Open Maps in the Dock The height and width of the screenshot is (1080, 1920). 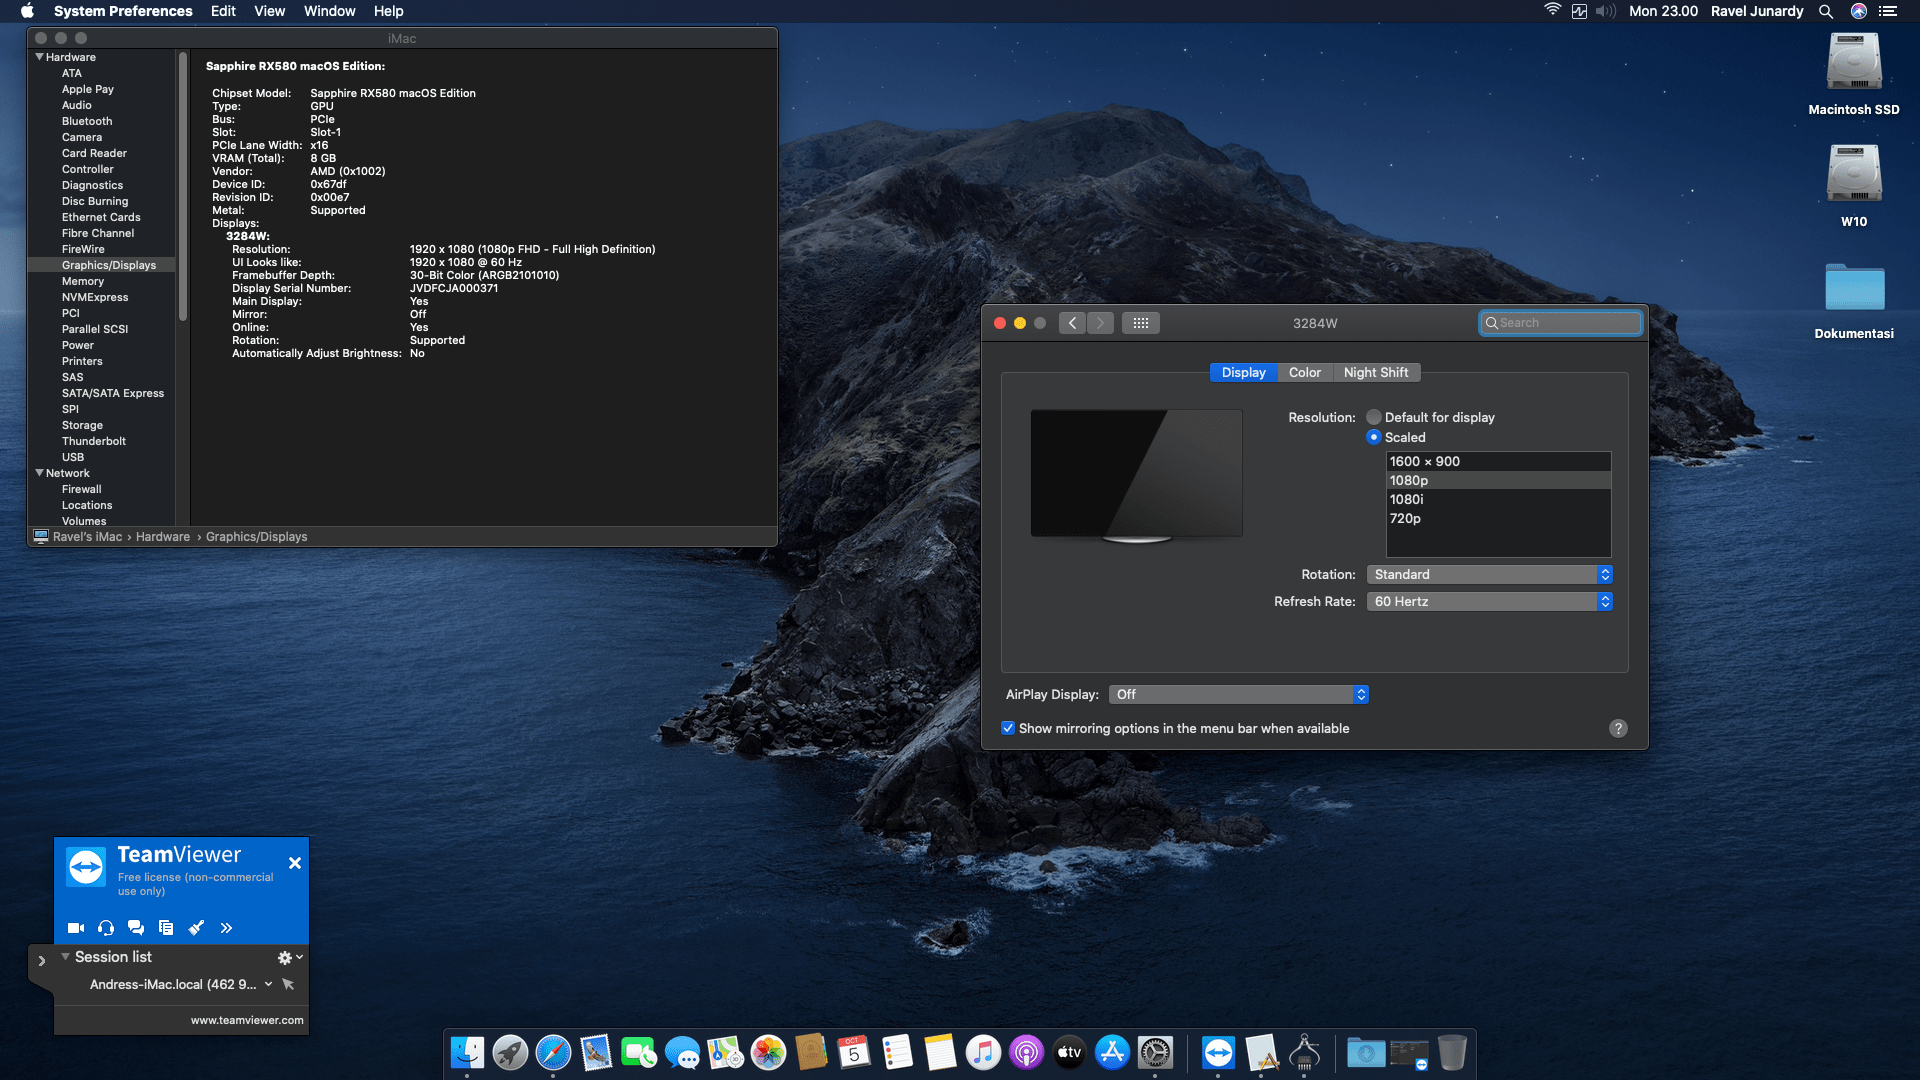coord(725,1052)
